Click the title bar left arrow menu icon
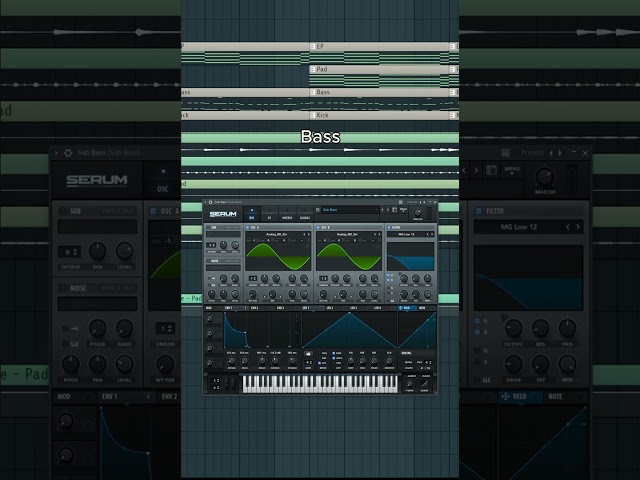This screenshot has height=480, width=640. click(x=205, y=202)
